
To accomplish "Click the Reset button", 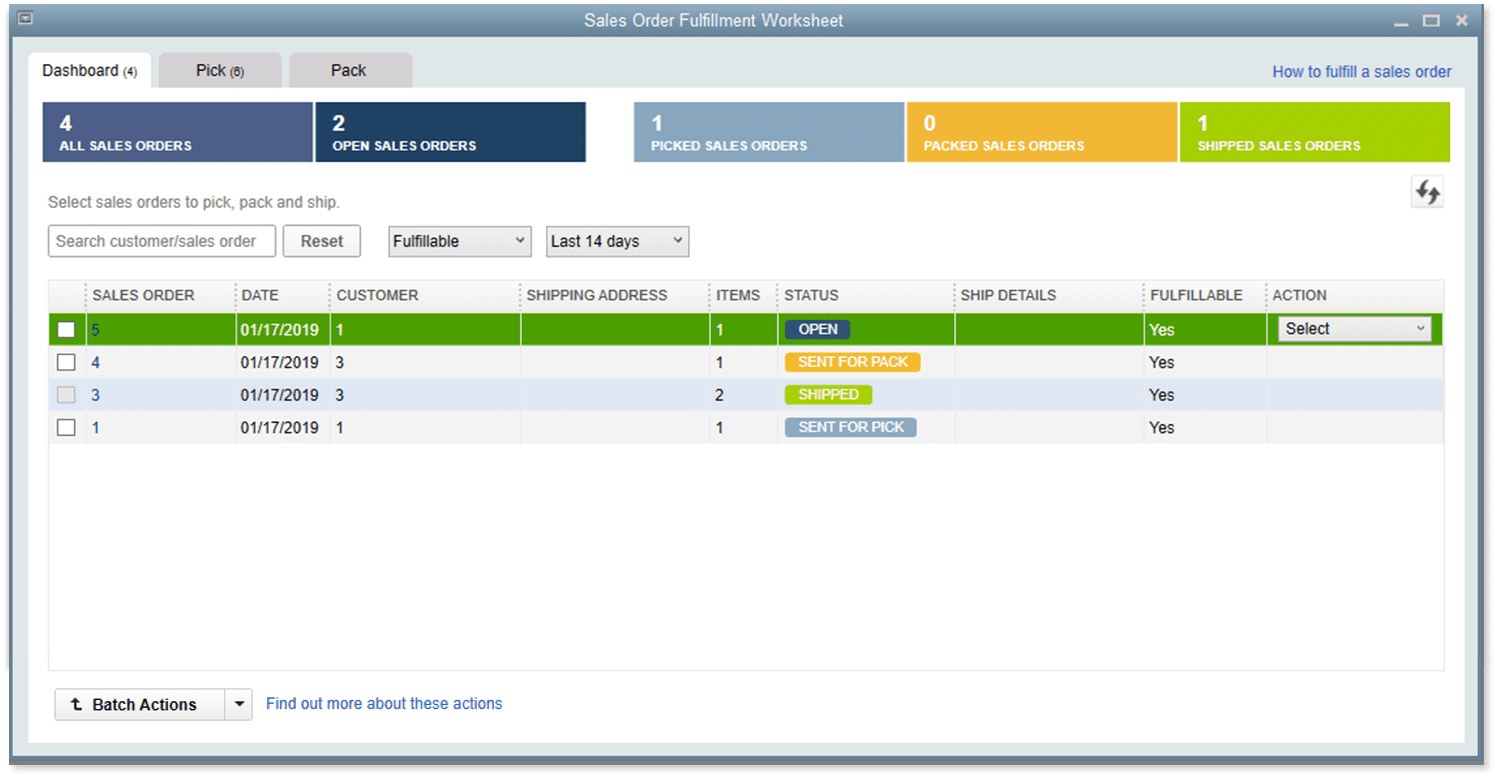I will [x=322, y=241].
